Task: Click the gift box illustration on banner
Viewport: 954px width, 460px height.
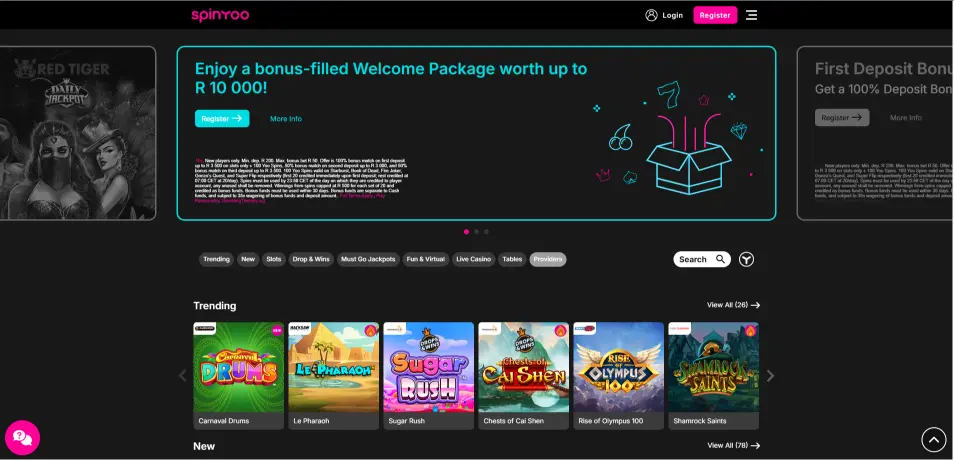Action: click(x=688, y=153)
